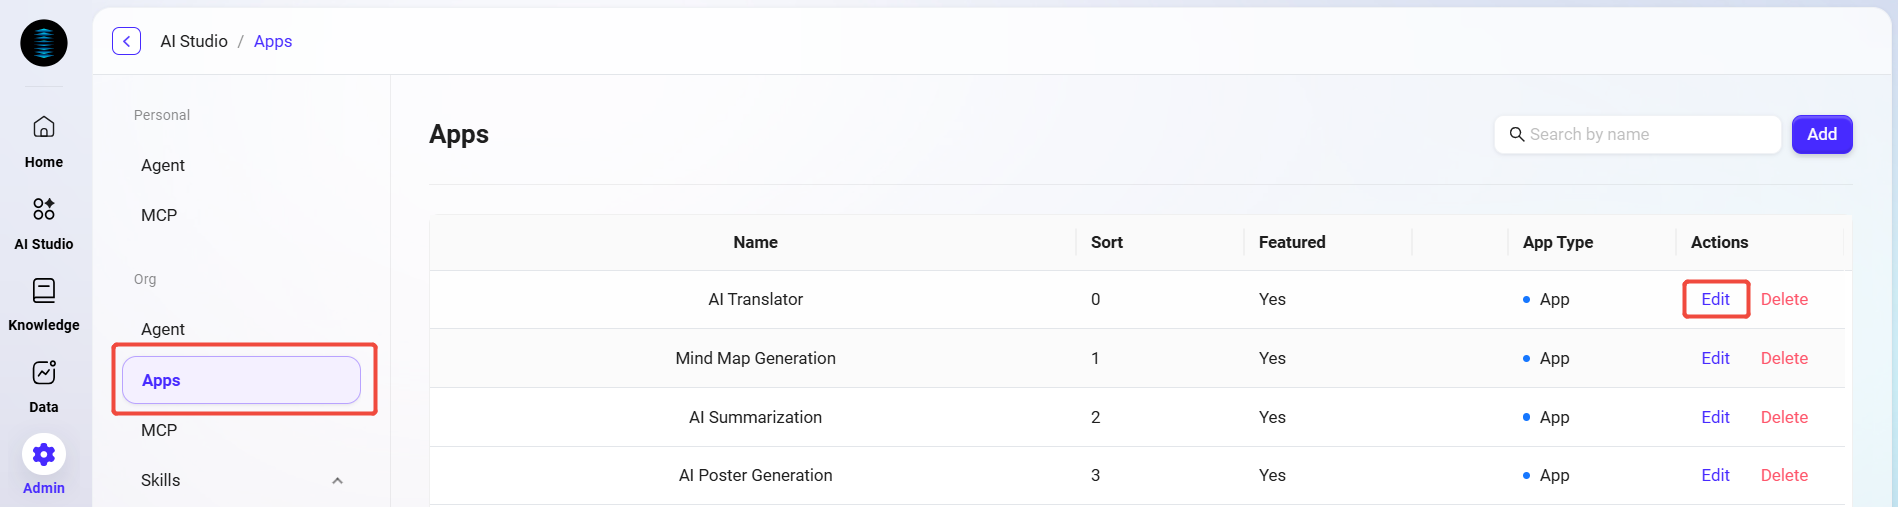Click the Add button
Viewport: 1898px width, 507px height.
(x=1821, y=134)
